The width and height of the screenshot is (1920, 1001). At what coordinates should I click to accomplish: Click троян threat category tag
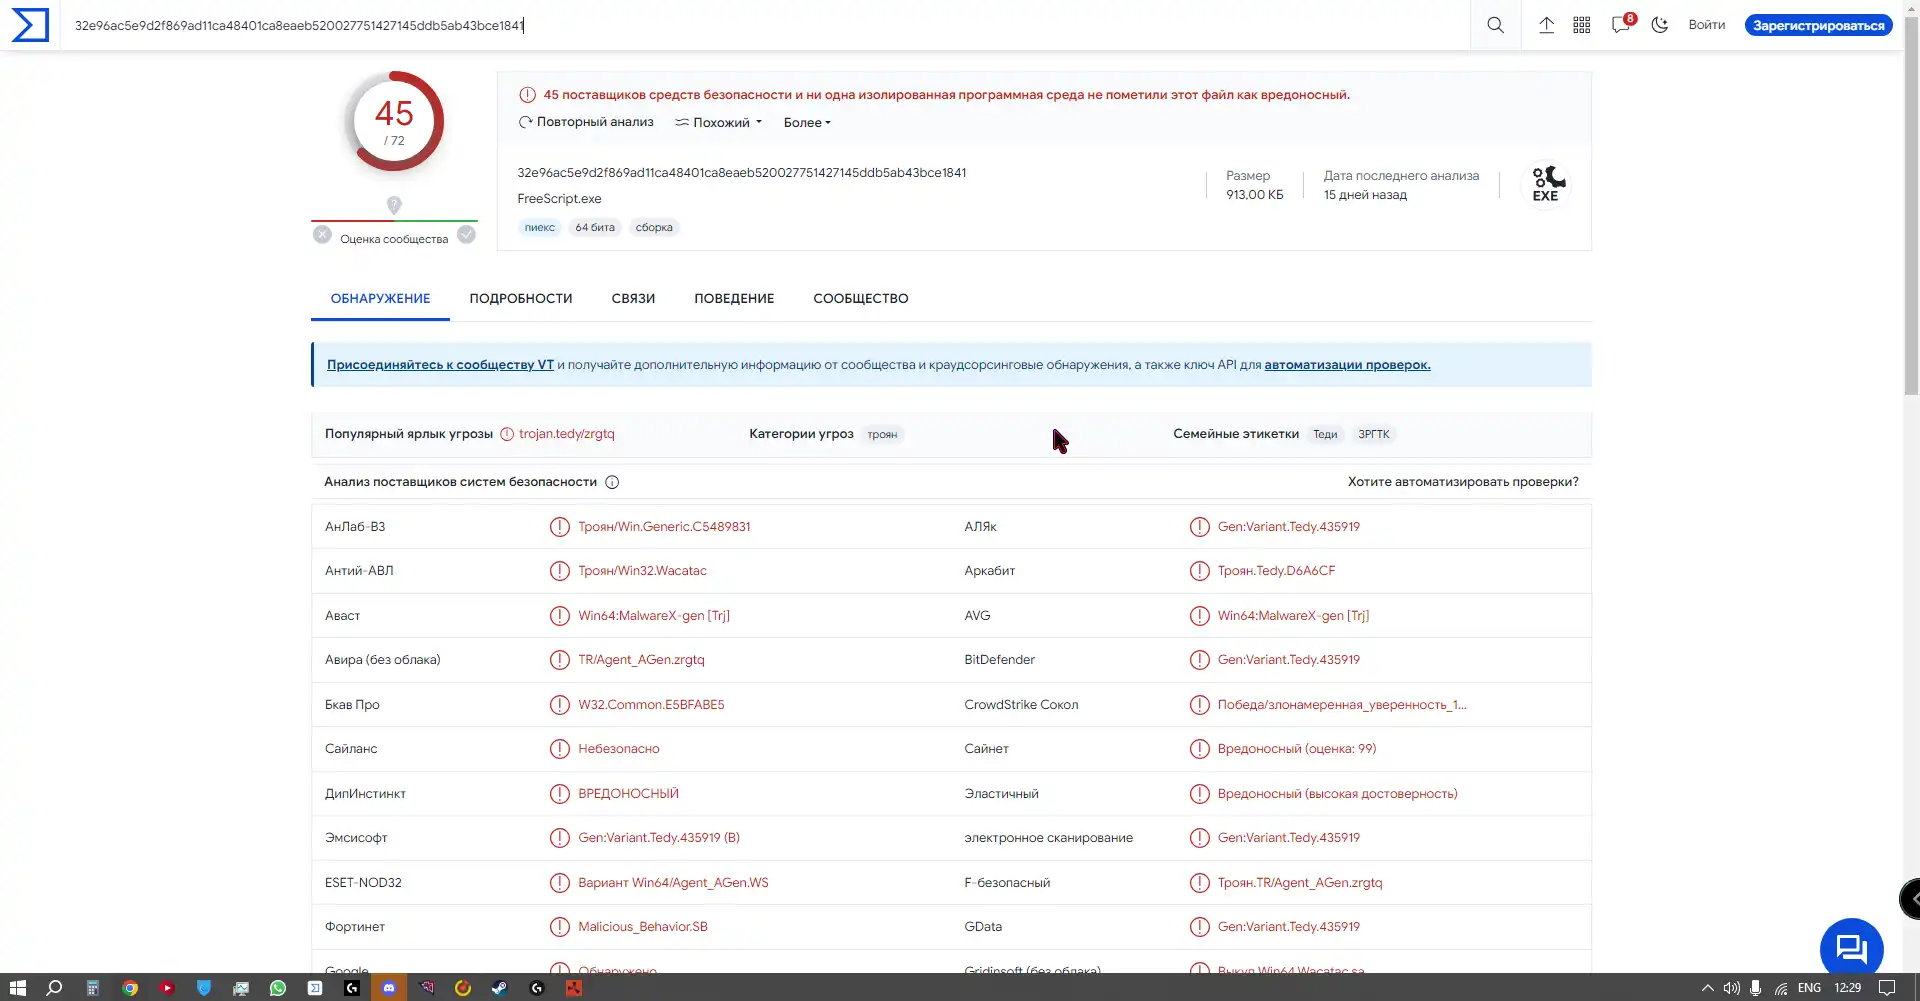(x=882, y=435)
